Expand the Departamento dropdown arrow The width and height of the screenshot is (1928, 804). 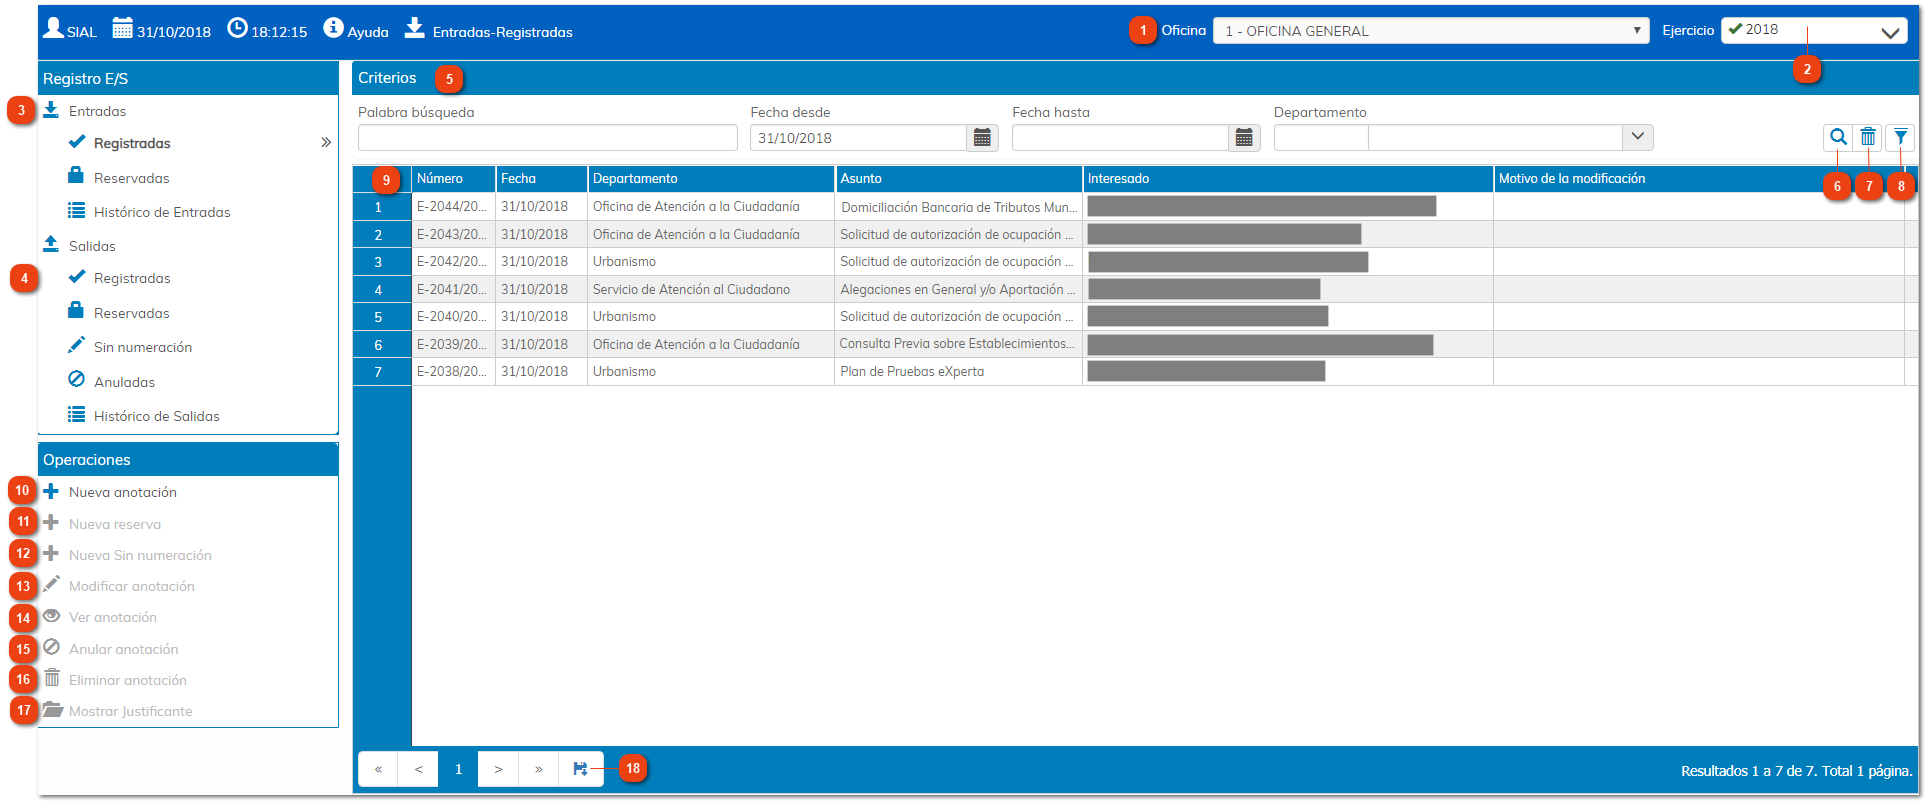click(x=1637, y=137)
